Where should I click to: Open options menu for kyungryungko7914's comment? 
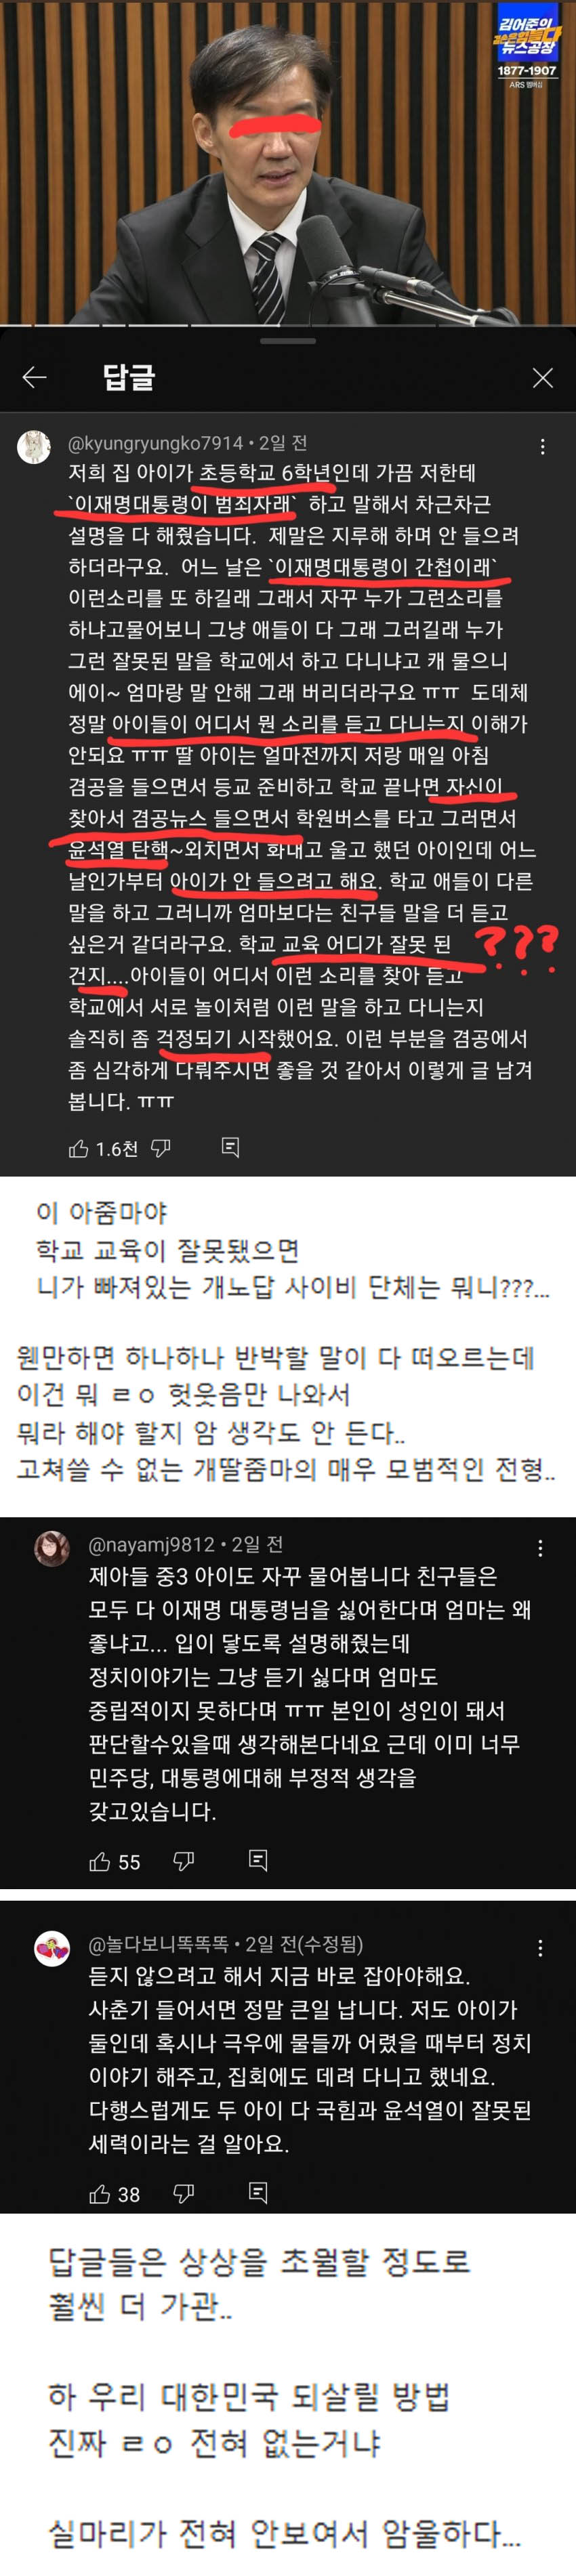pyautogui.click(x=542, y=447)
